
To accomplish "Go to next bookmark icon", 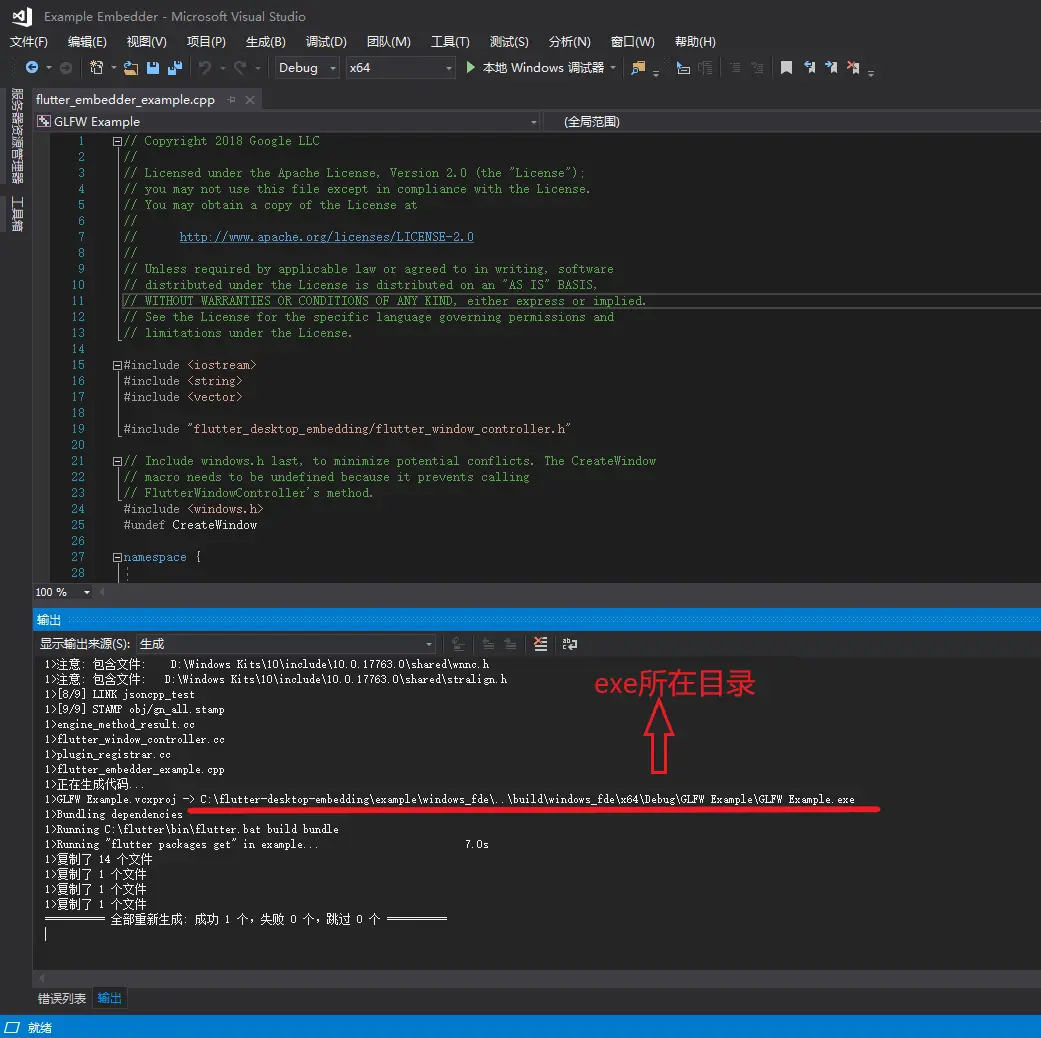I will (x=831, y=67).
